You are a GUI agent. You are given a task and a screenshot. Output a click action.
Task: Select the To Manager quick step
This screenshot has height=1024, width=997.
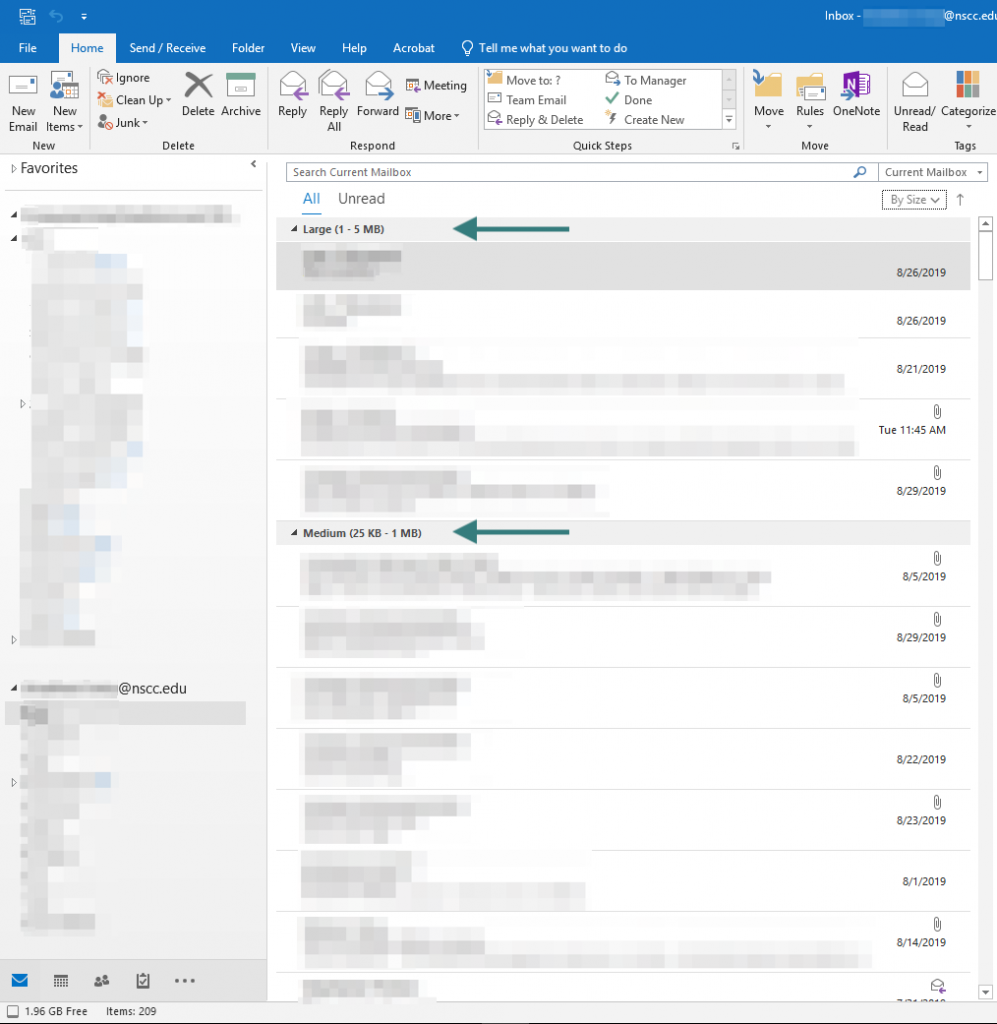click(x=646, y=80)
